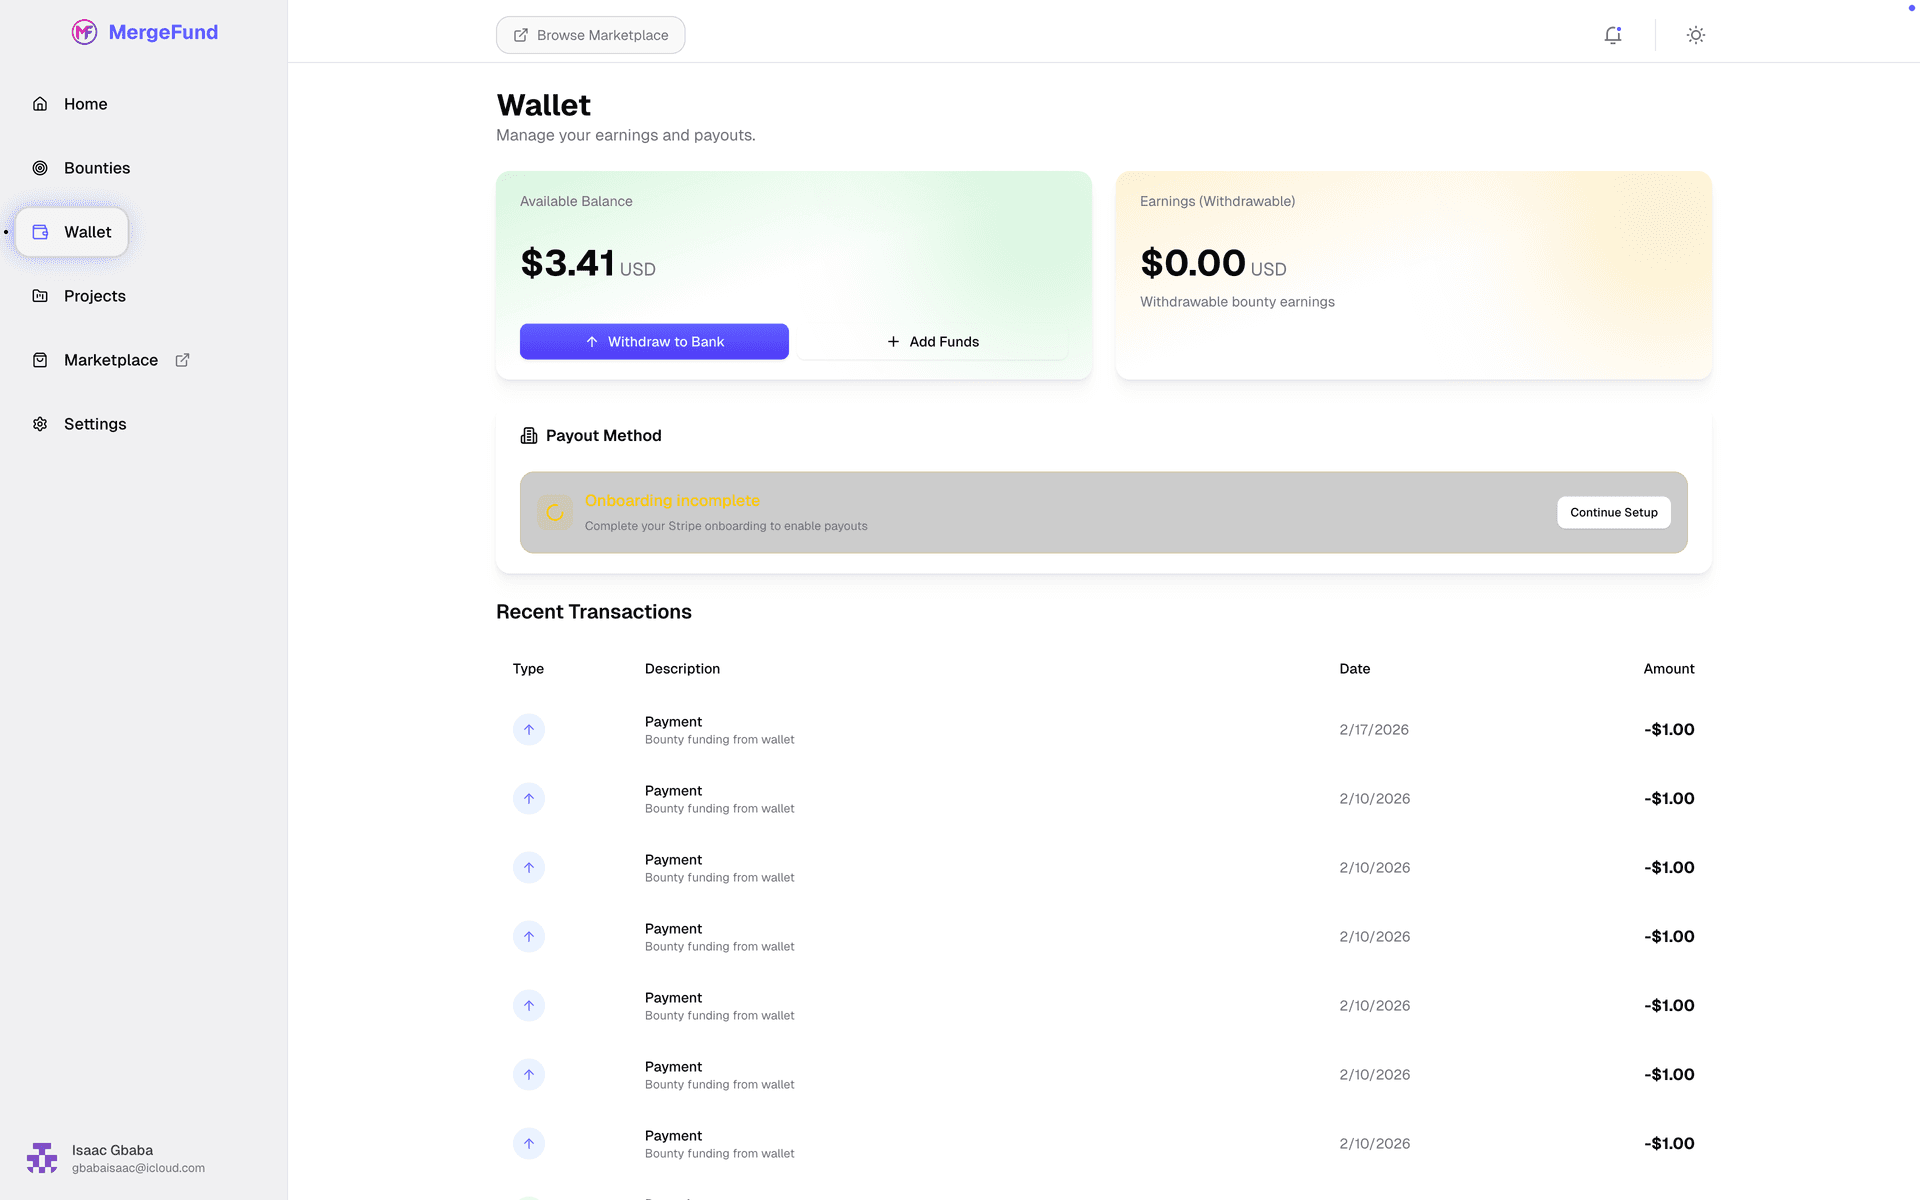The height and width of the screenshot is (1200, 1920).
Task: Click the Projects folder icon
Action: [x=40, y=296]
